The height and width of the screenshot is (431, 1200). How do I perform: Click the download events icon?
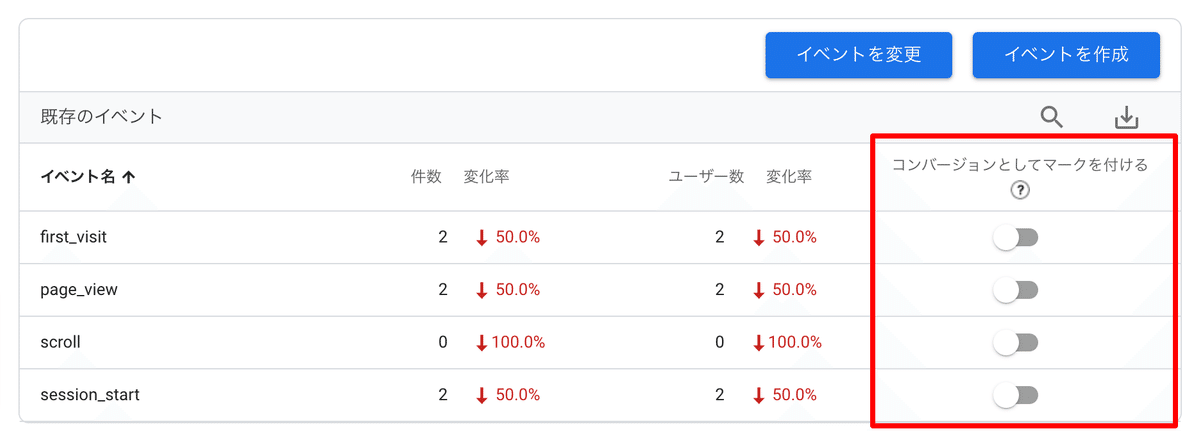(x=1127, y=117)
